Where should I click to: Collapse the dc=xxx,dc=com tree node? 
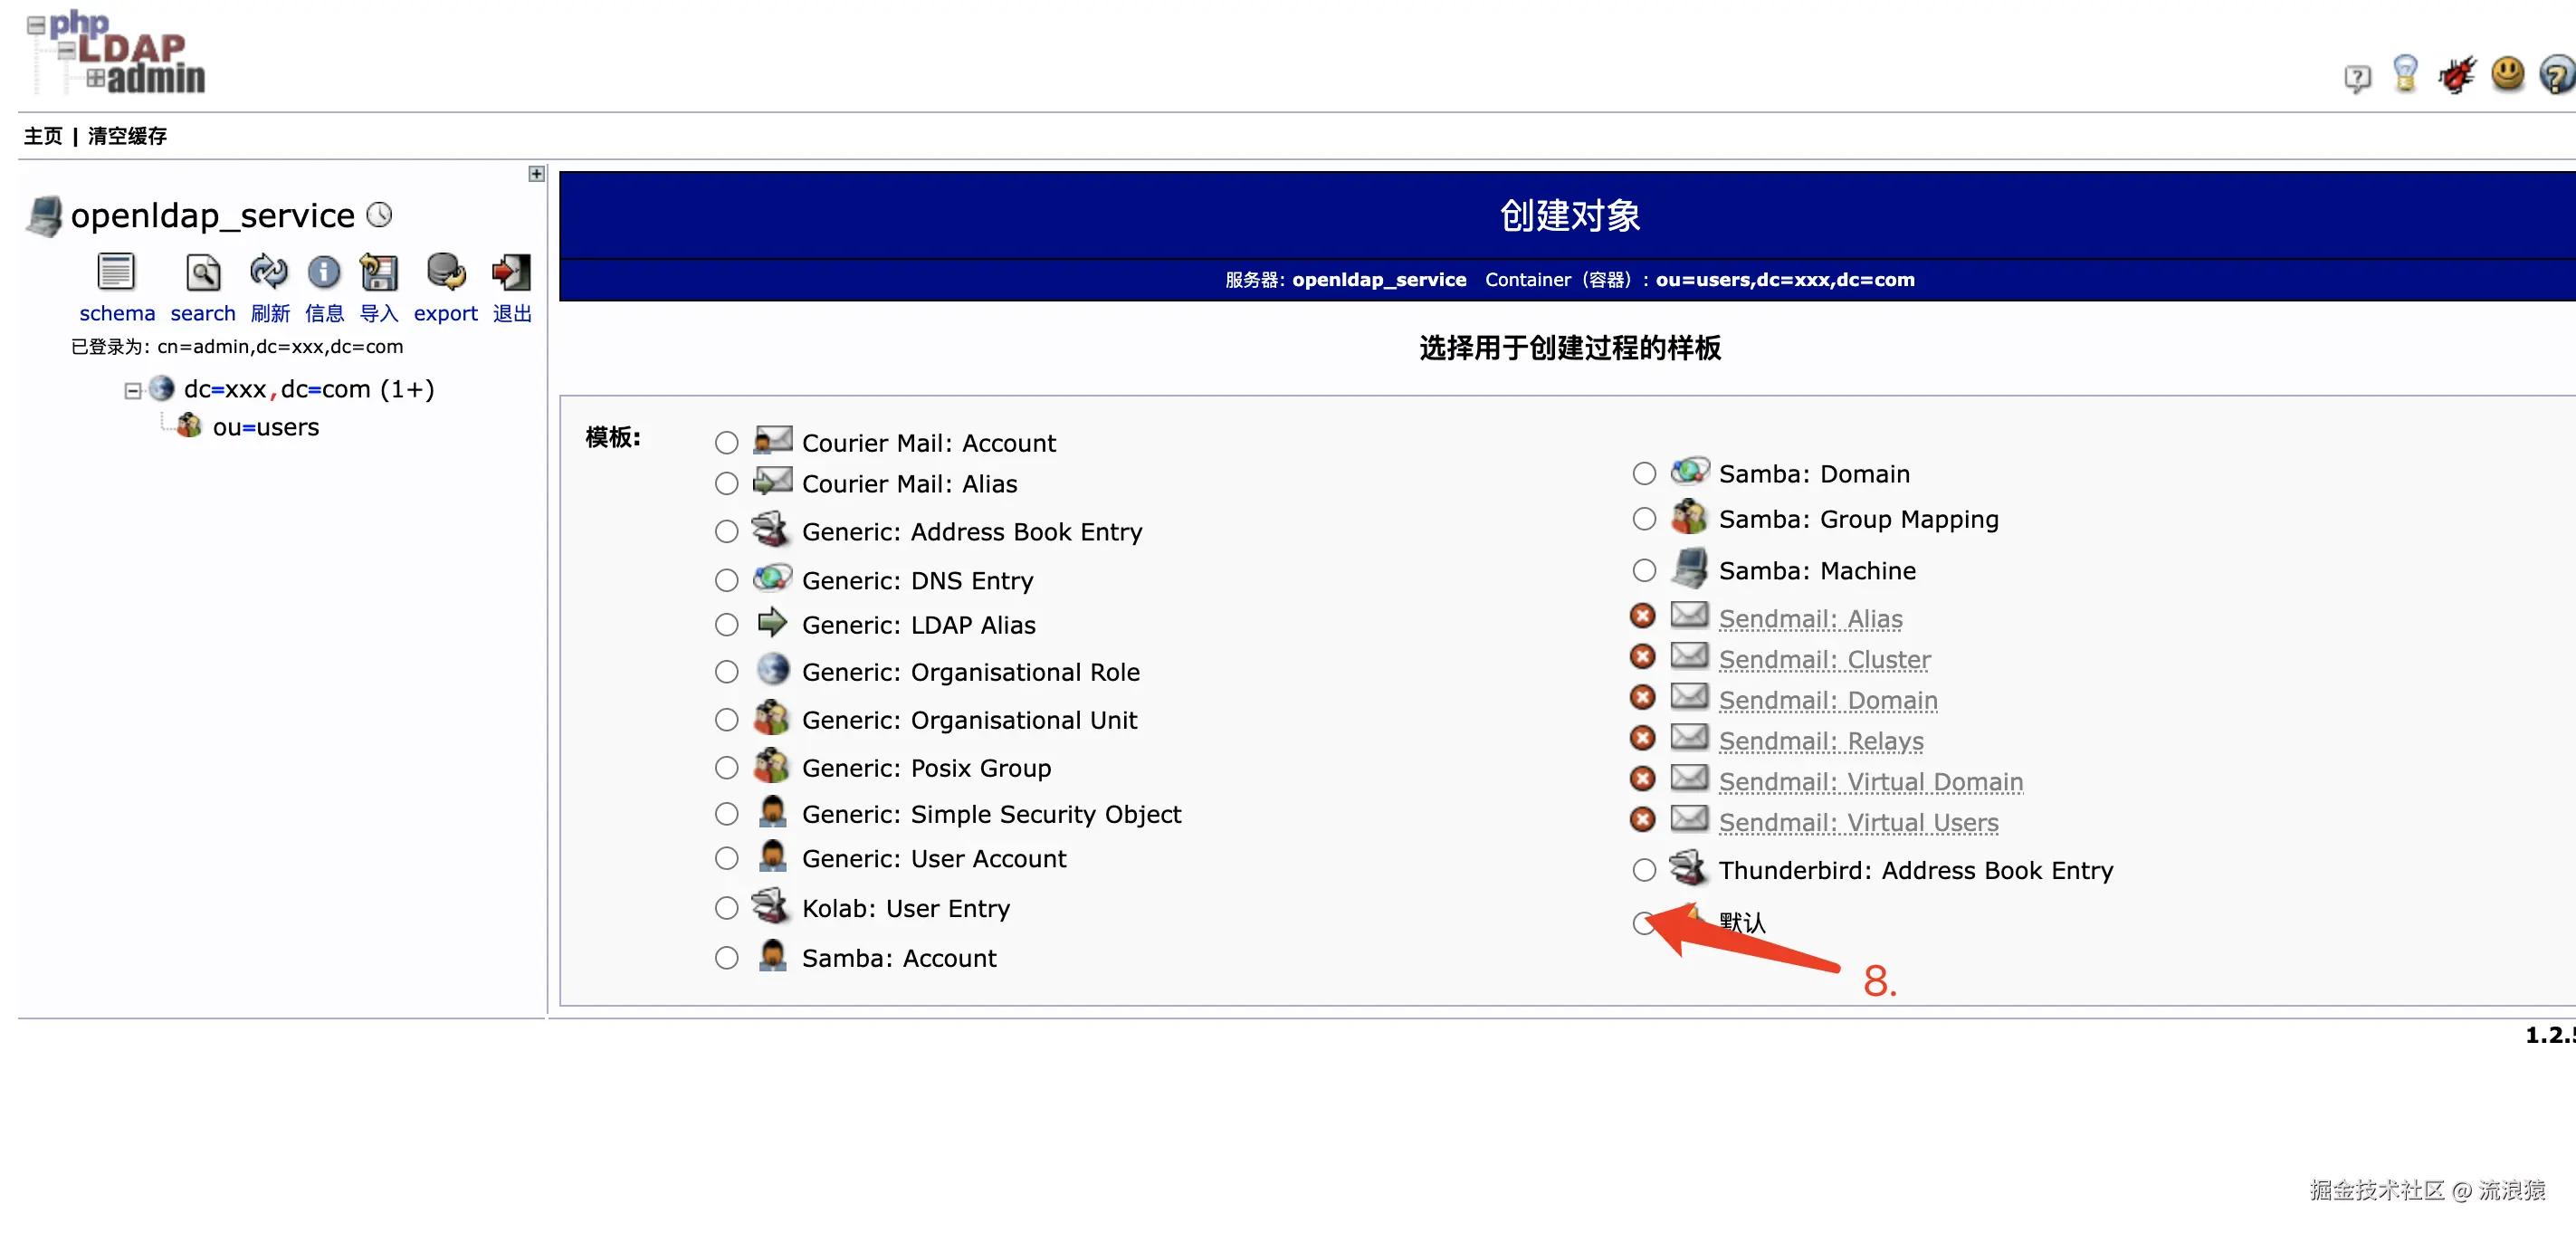coord(133,390)
